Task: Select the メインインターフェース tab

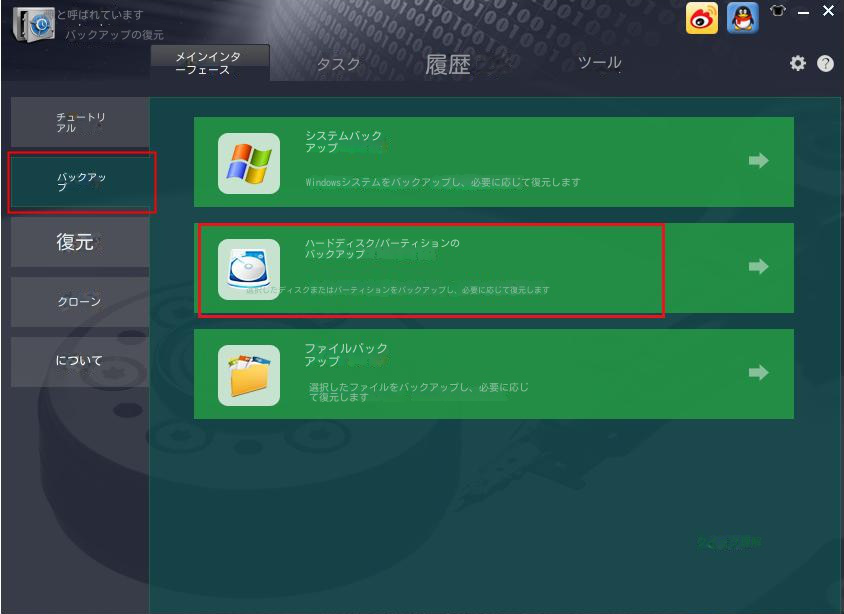Action: pos(210,63)
